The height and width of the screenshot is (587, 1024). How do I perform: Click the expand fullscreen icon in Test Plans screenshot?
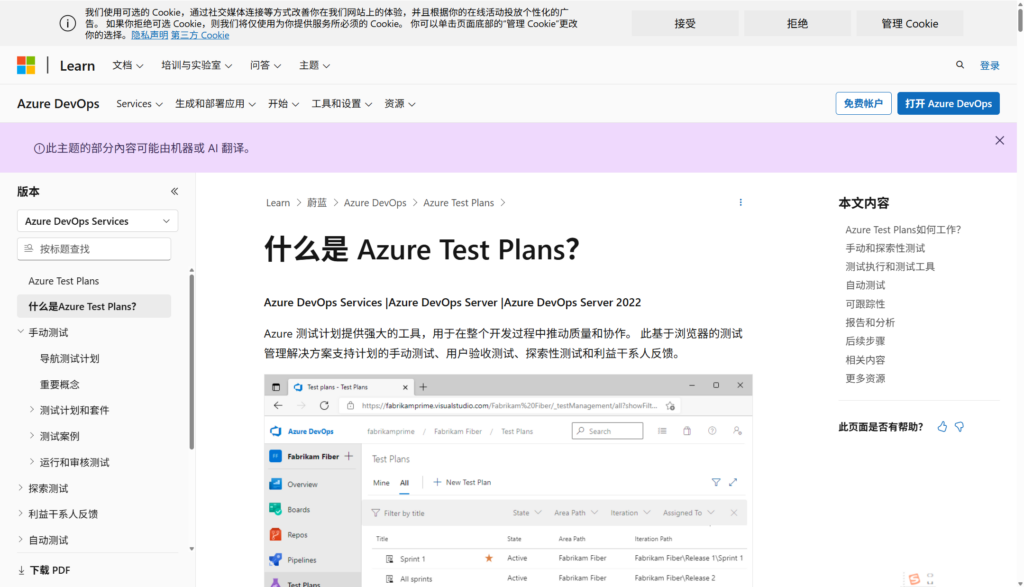pyautogui.click(x=733, y=482)
